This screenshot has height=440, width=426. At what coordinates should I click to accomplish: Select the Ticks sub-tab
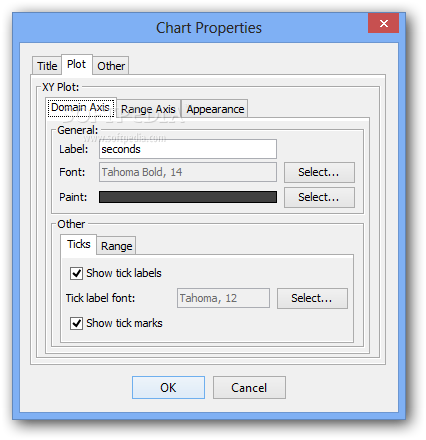pyautogui.click(x=79, y=244)
